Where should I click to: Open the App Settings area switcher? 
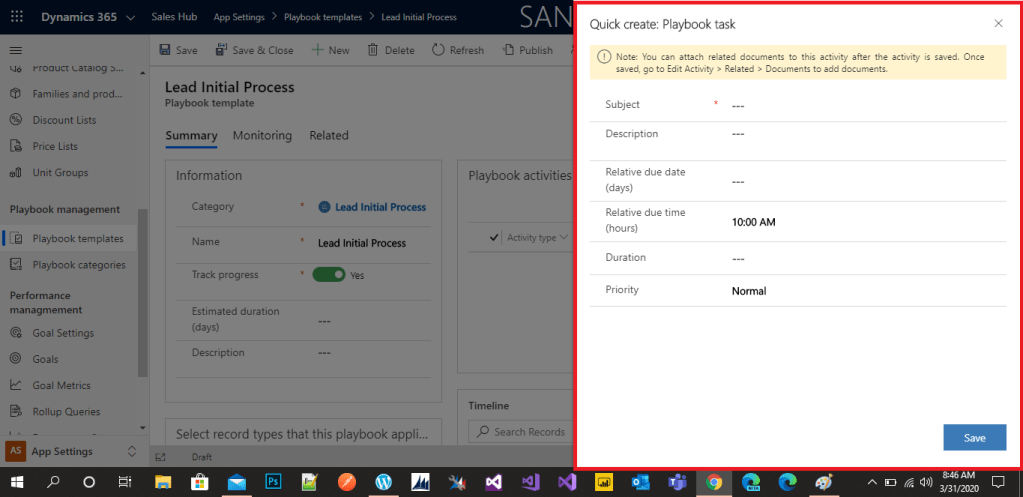[x=131, y=452]
